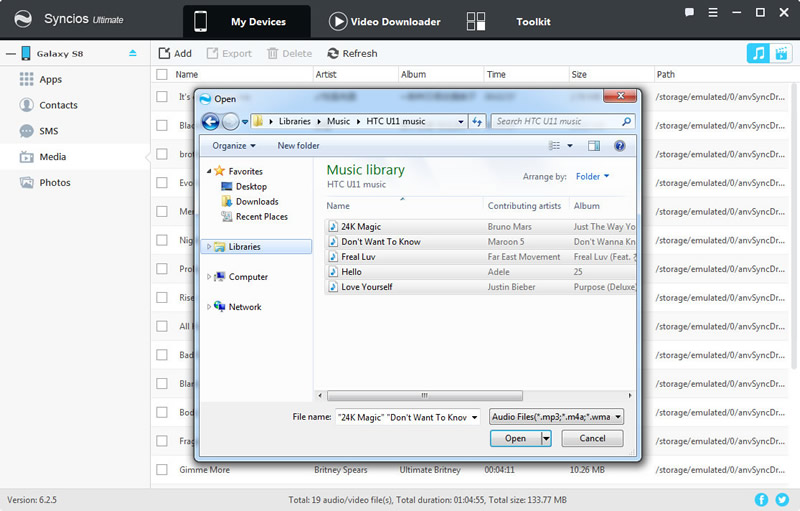Eject the Galaxy S8 device

point(133,53)
